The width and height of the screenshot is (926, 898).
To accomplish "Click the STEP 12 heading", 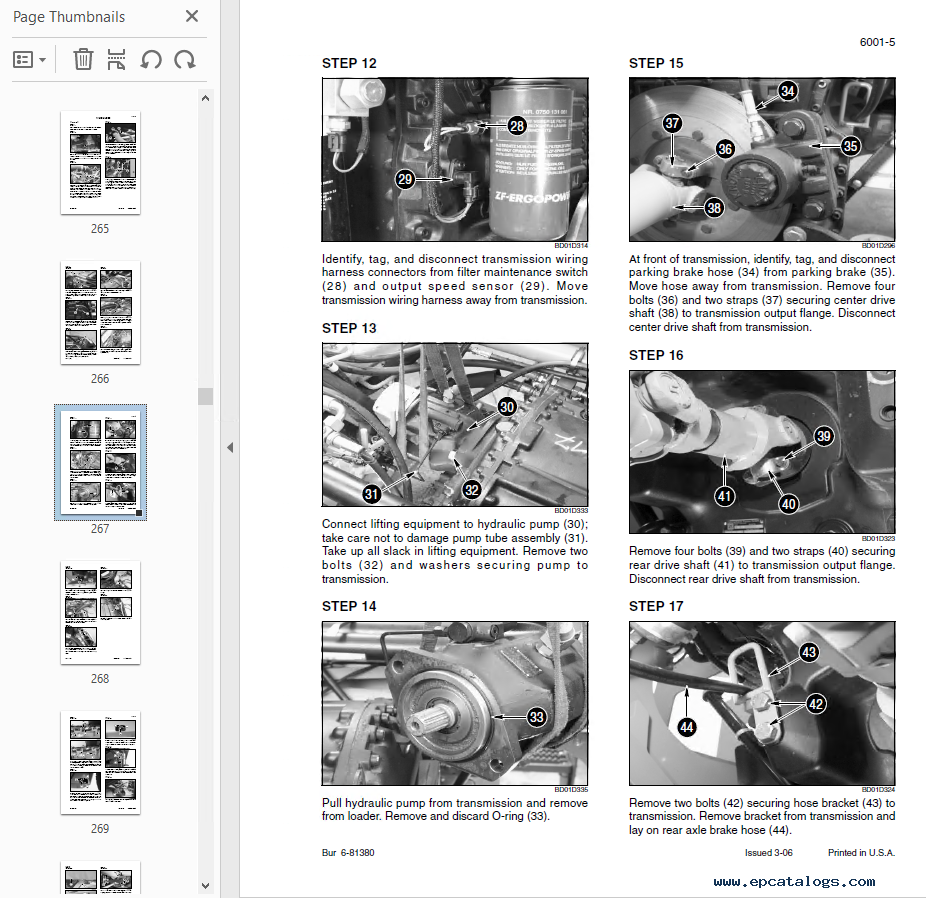I will [349, 63].
